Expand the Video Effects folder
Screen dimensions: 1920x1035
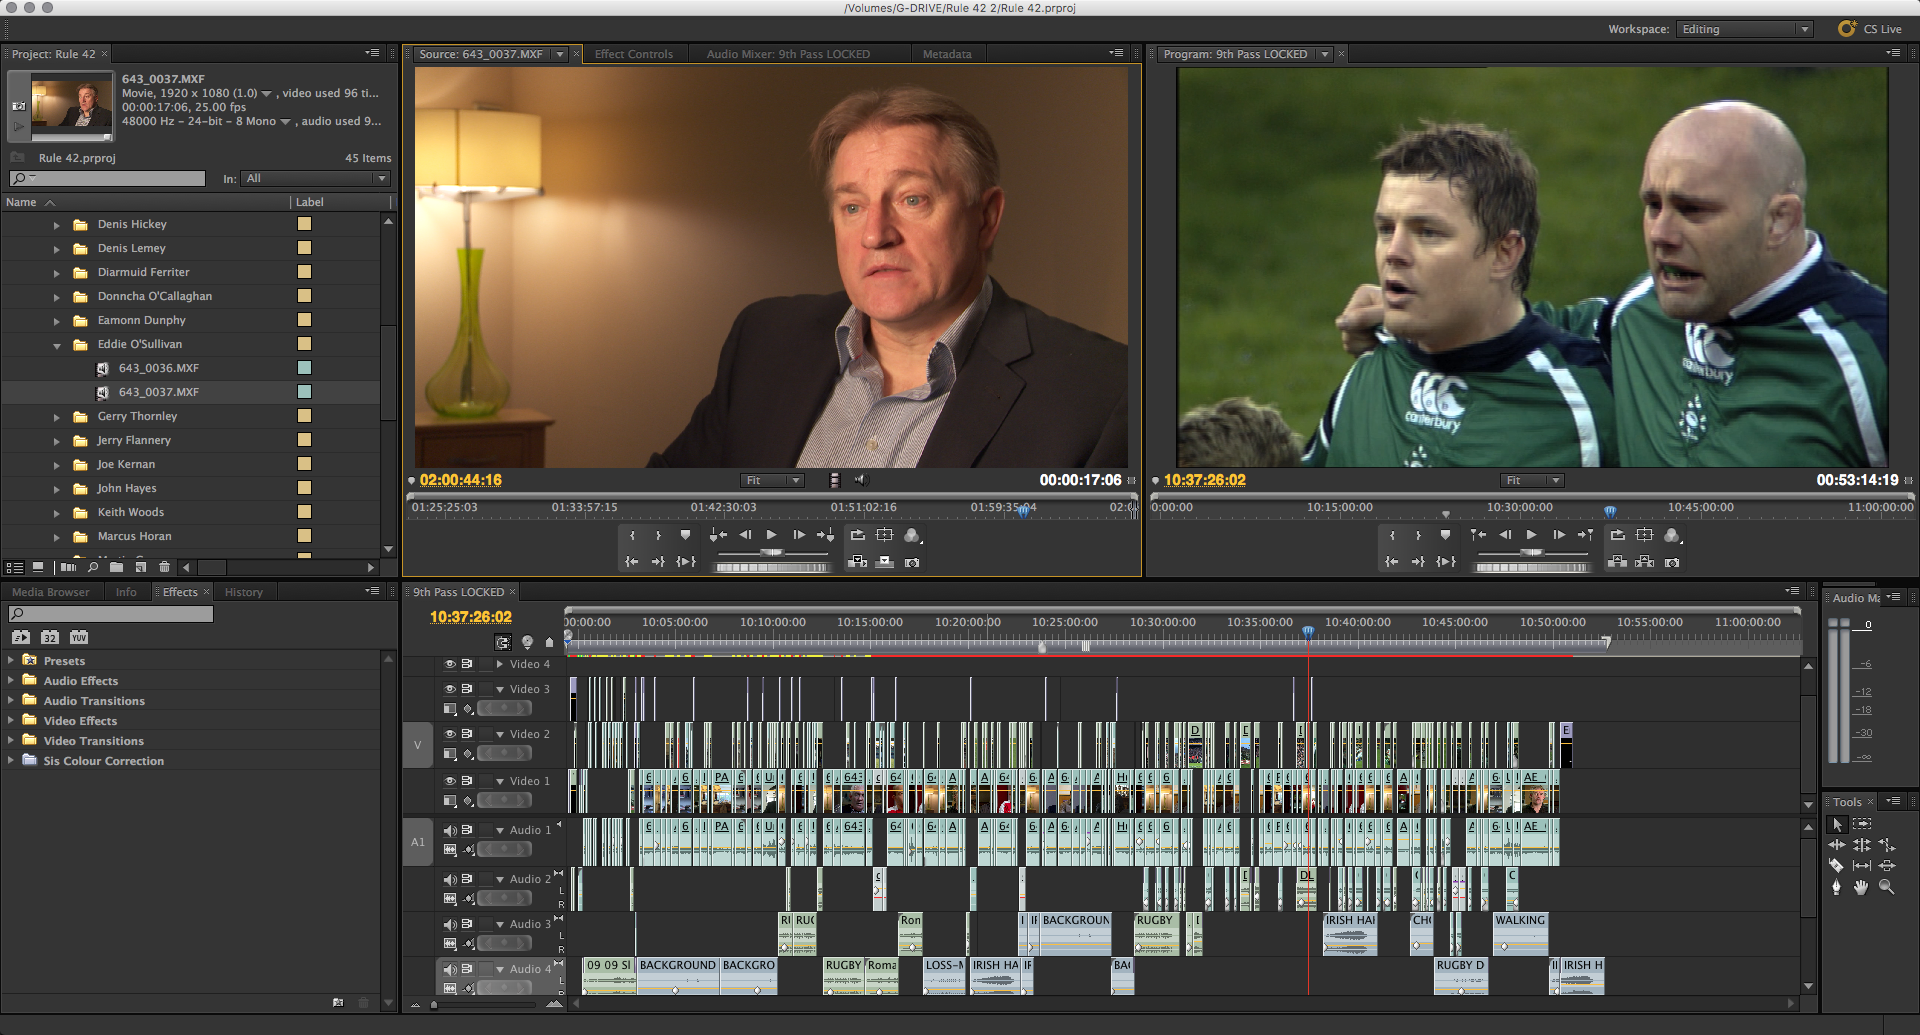(x=11, y=720)
